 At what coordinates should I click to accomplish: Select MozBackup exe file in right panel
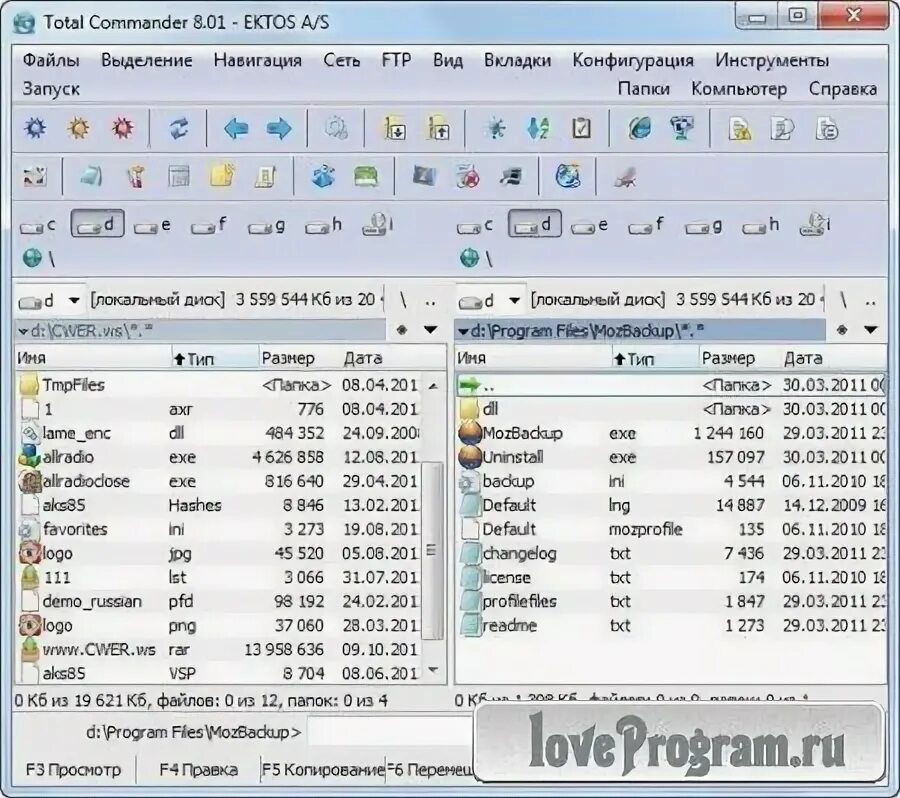pyautogui.click(x=672, y=433)
